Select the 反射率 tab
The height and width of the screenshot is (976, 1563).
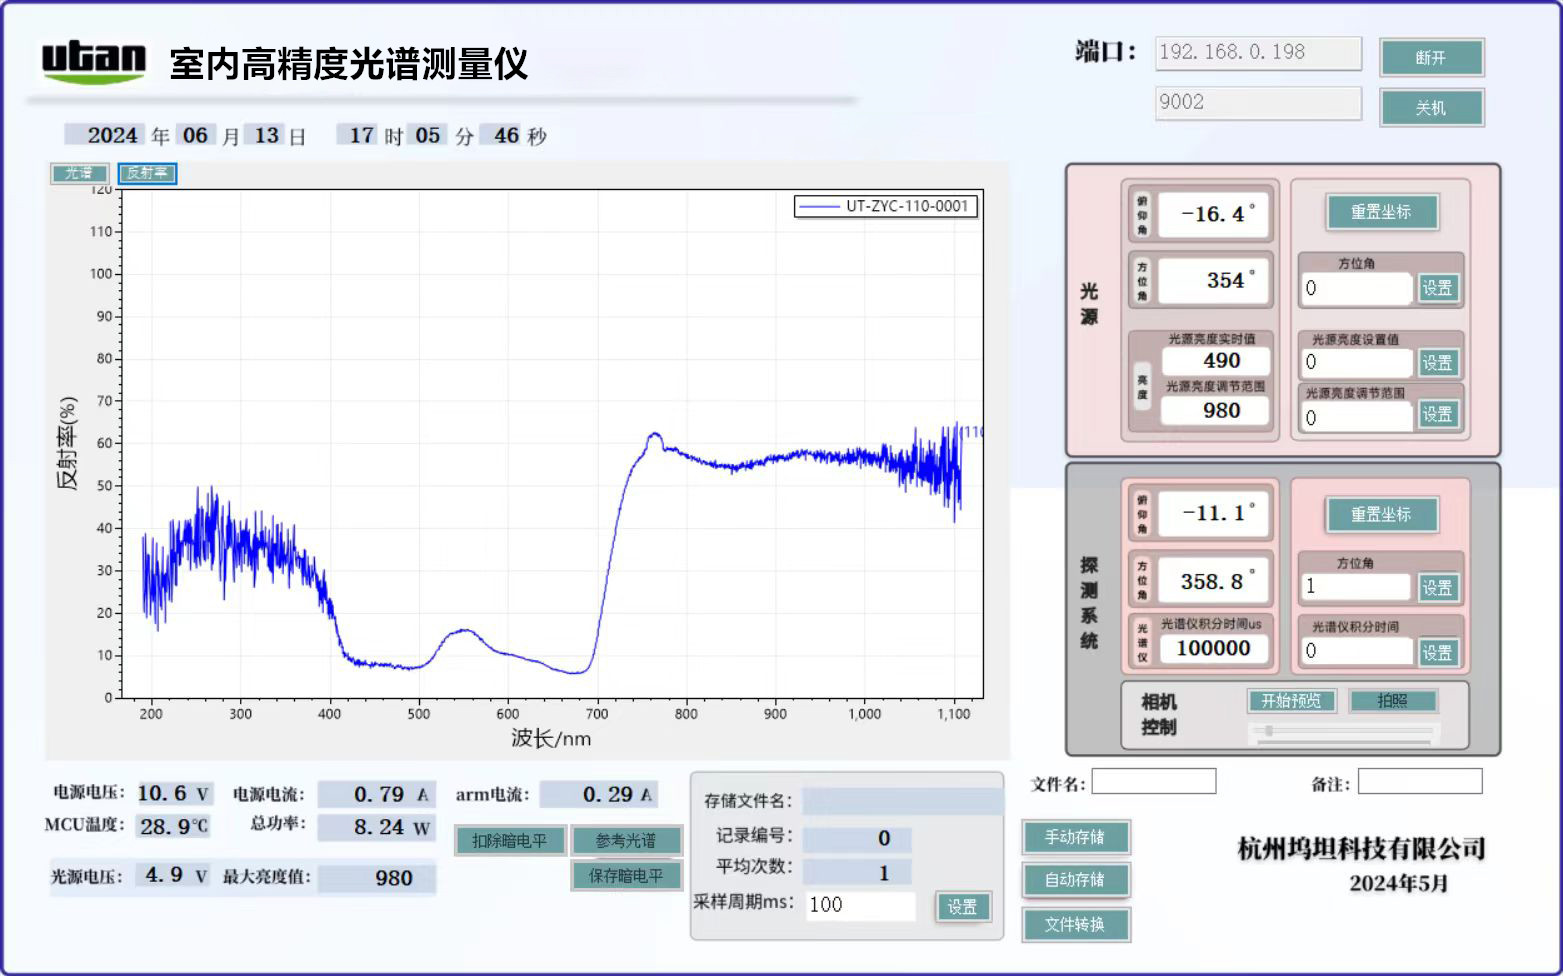(147, 173)
